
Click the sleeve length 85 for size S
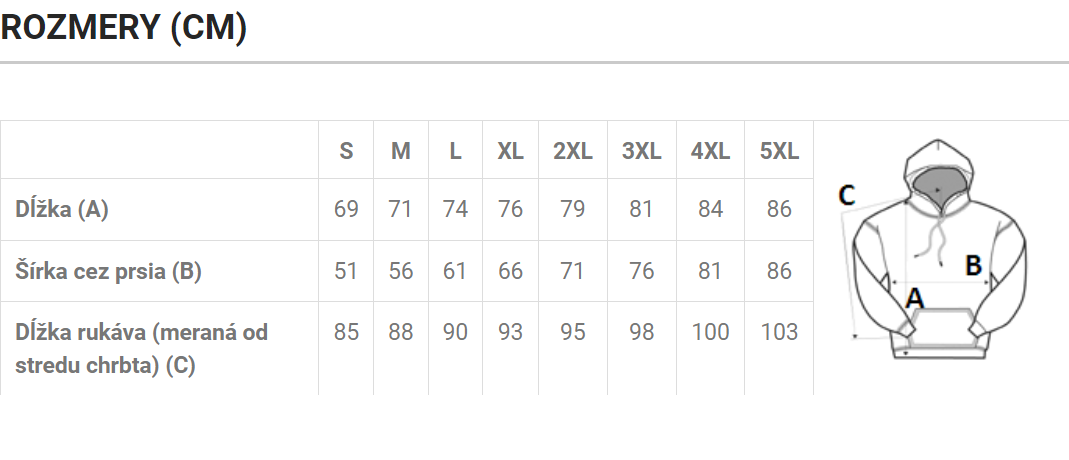(x=346, y=332)
